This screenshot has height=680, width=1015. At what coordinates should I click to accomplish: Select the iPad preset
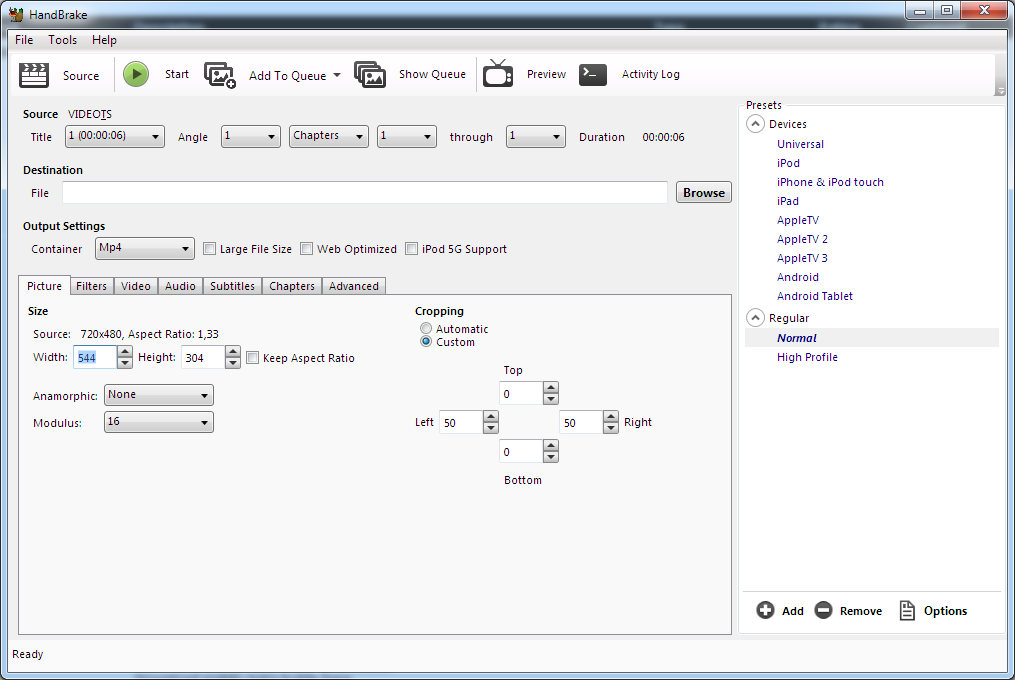coord(788,201)
